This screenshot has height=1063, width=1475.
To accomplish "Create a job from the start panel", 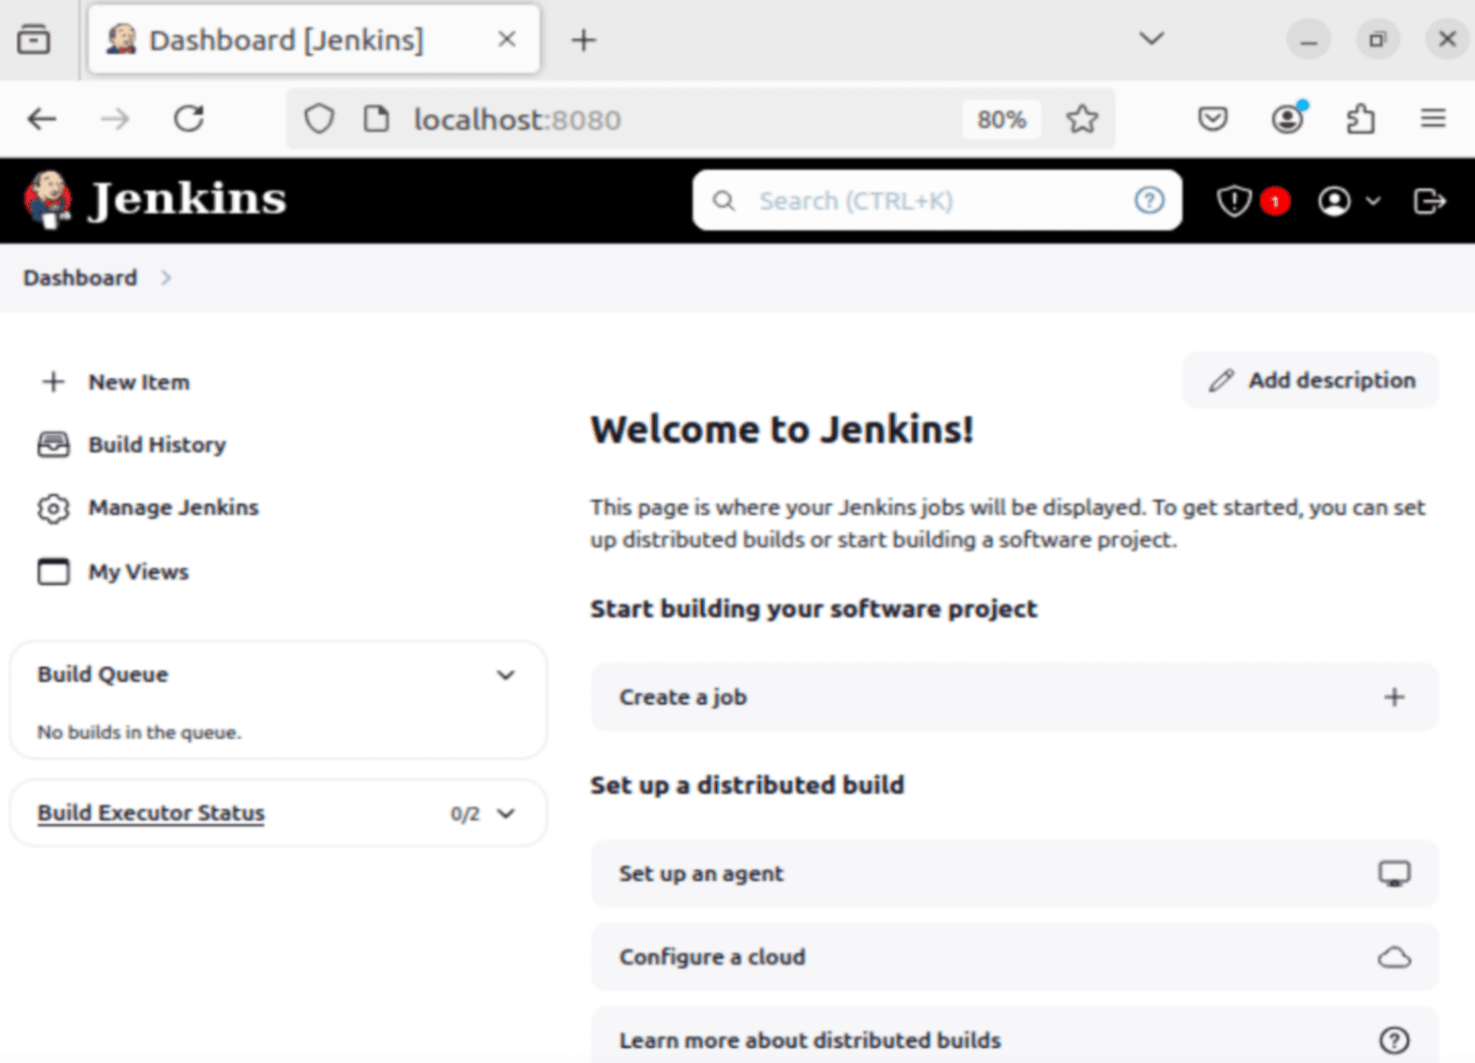I will click(1013, 697).
